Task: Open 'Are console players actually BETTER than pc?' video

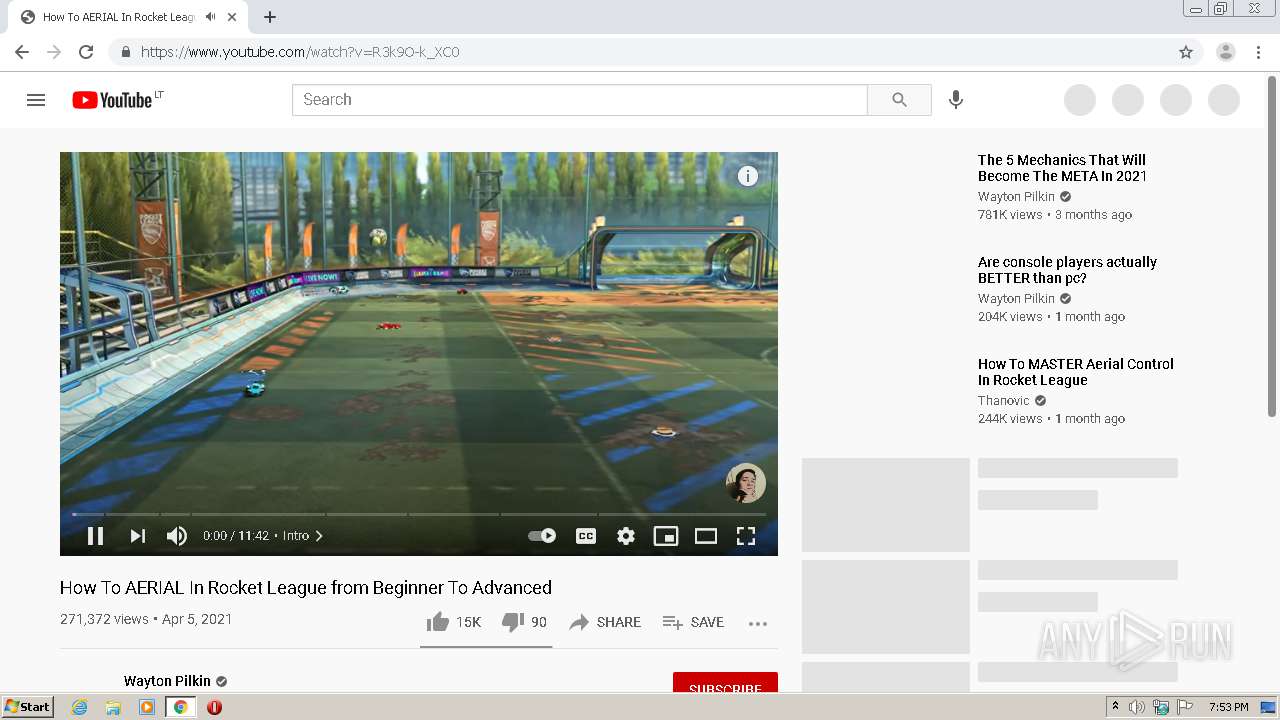Action: click(x=1067, y=270)
